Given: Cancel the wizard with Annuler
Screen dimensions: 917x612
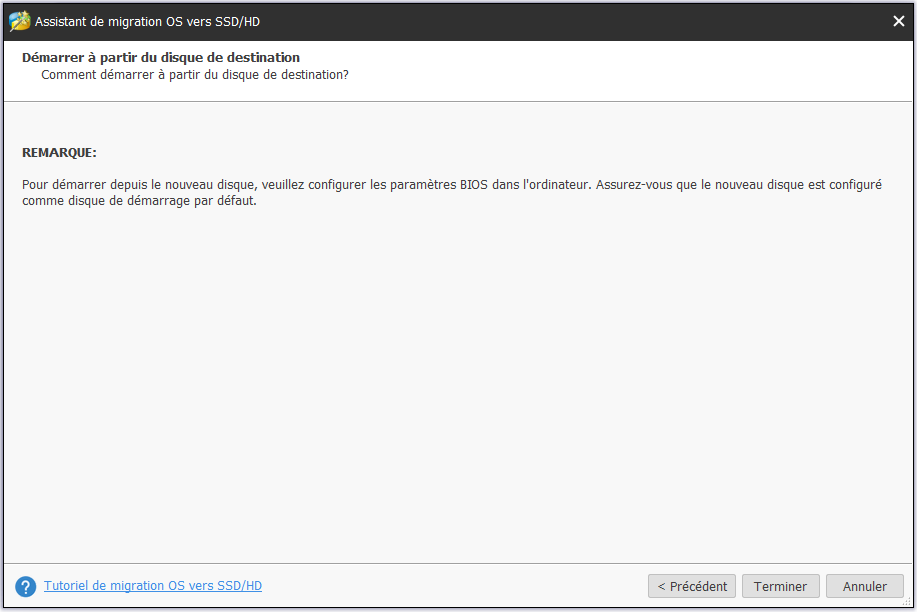Looking at the screenshot, I should (864, 586).
